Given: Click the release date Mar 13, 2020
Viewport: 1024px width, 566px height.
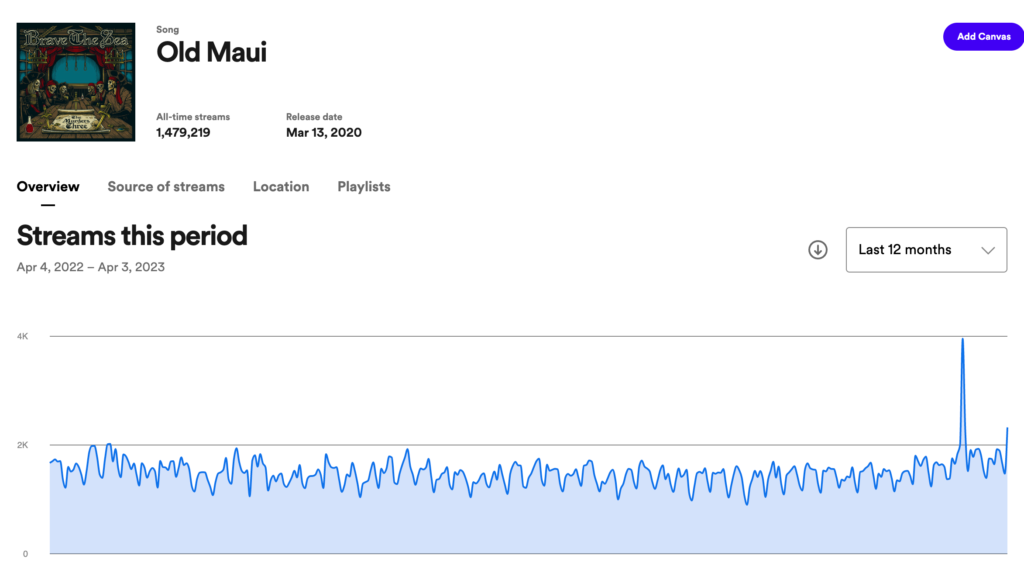Looking at the screenshot, I should [x=324, y=132].
